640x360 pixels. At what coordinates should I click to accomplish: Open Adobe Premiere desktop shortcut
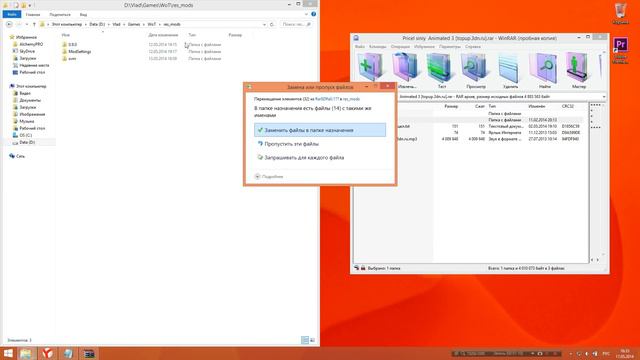[620, 50]
